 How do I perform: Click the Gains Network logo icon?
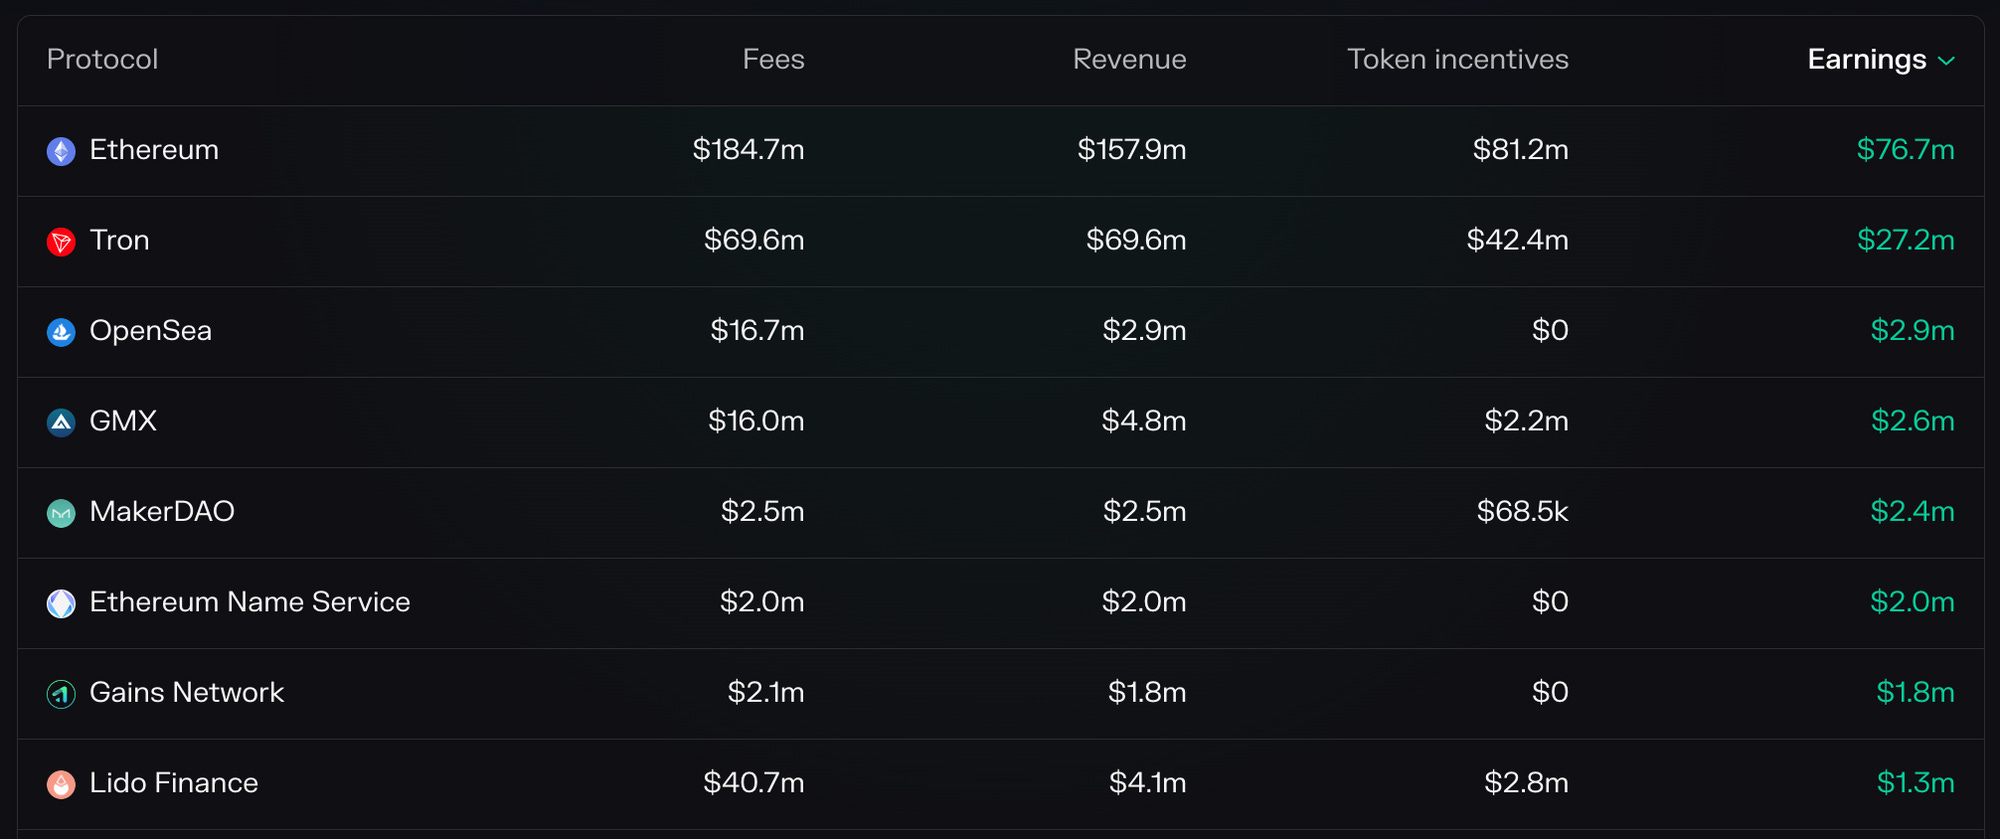click(61, 694)
